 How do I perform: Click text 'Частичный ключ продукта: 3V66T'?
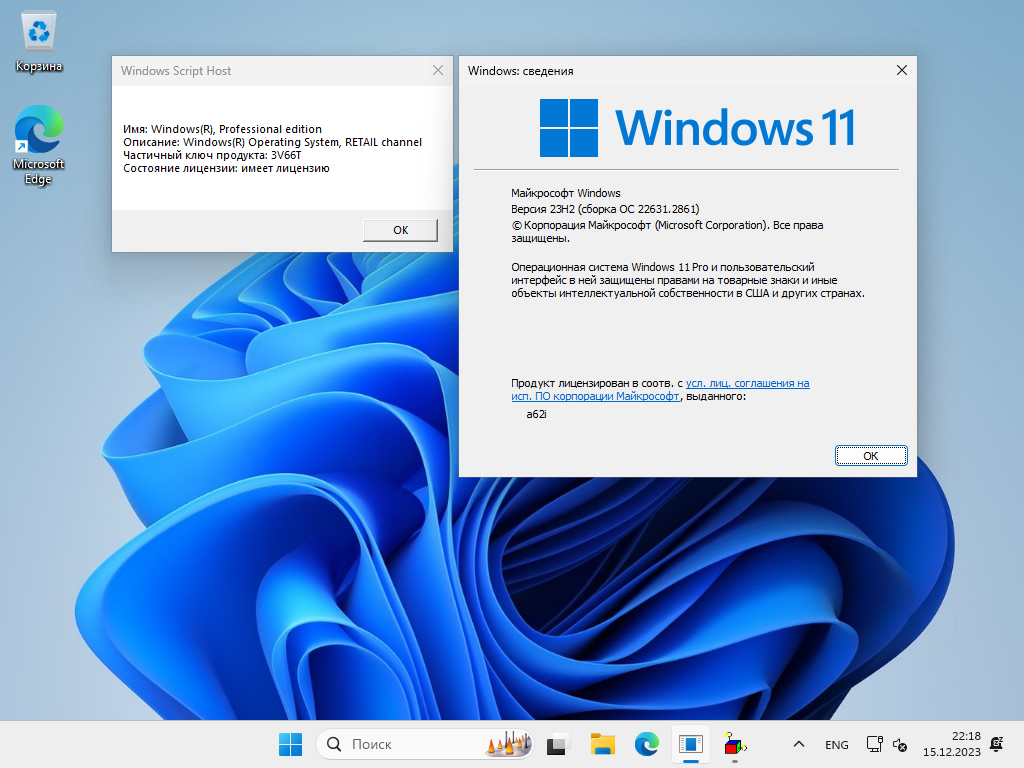(x=212, y=155)
